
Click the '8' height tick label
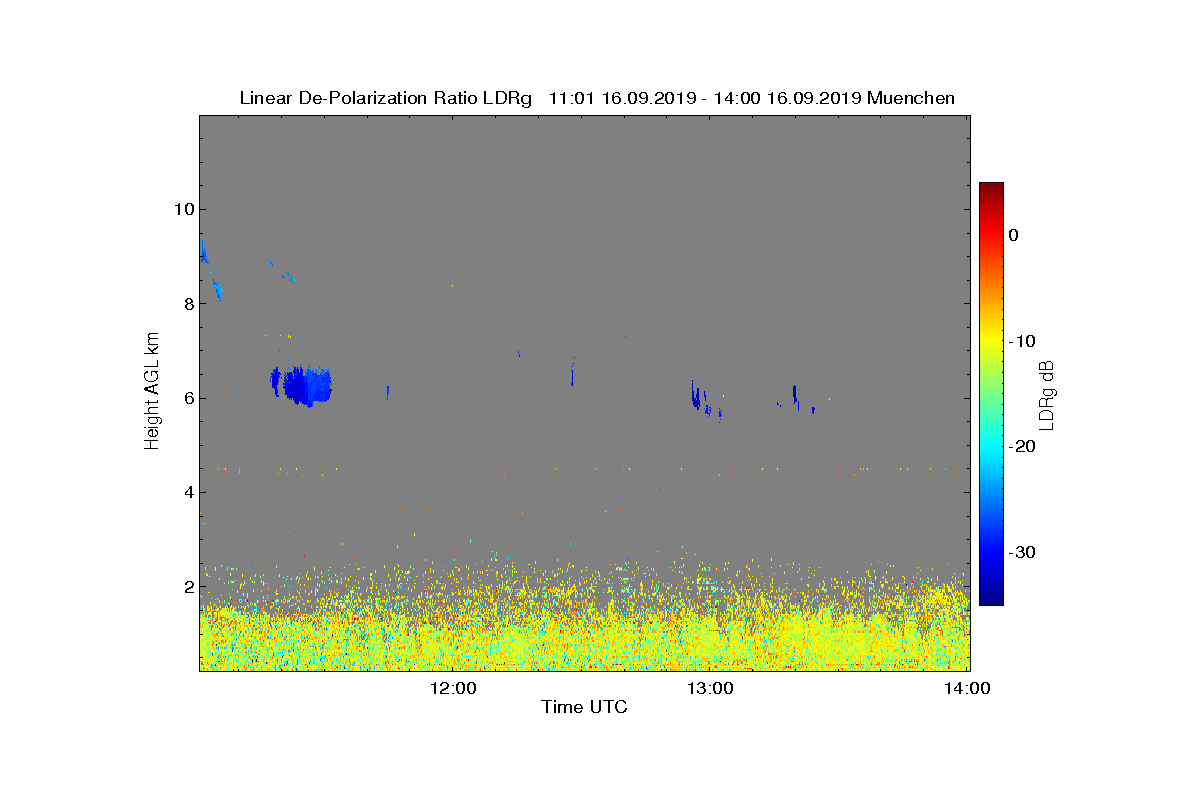(x=188, y=303)
